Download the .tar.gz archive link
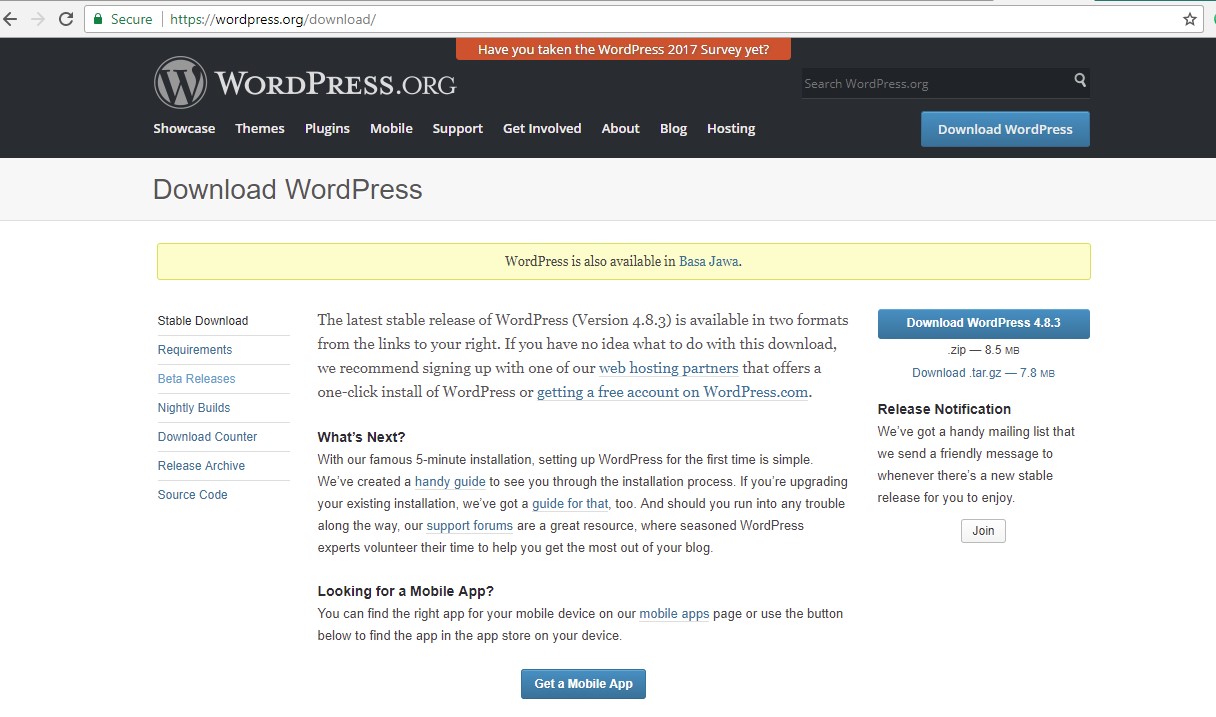 (983, 373)
